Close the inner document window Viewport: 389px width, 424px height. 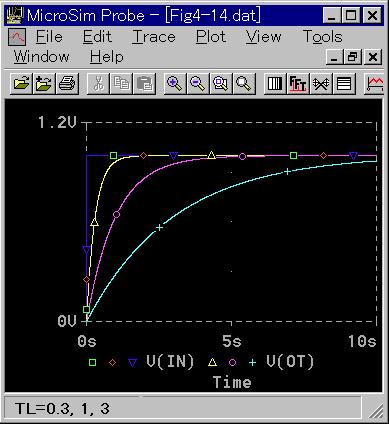tap(373, 57)
